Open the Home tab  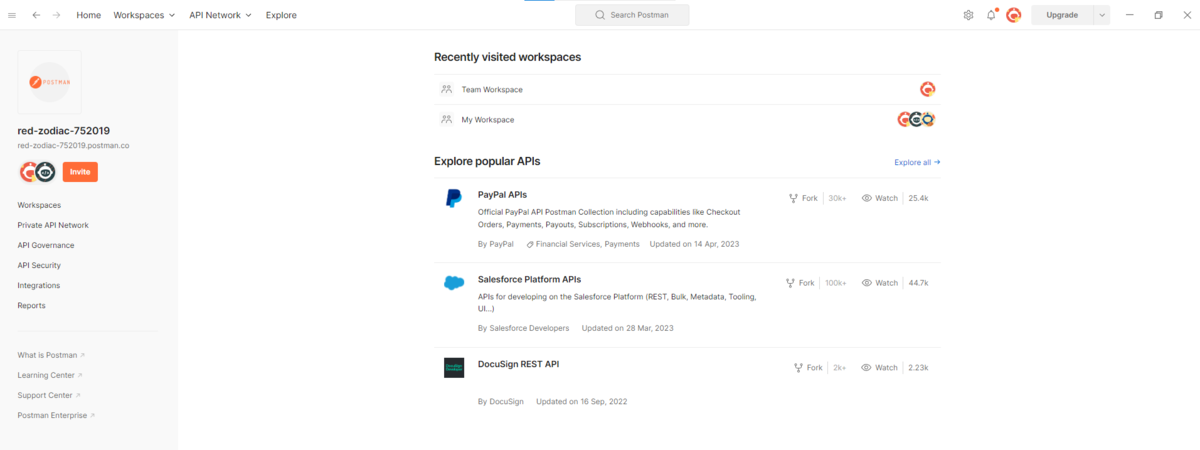point(89,15)
